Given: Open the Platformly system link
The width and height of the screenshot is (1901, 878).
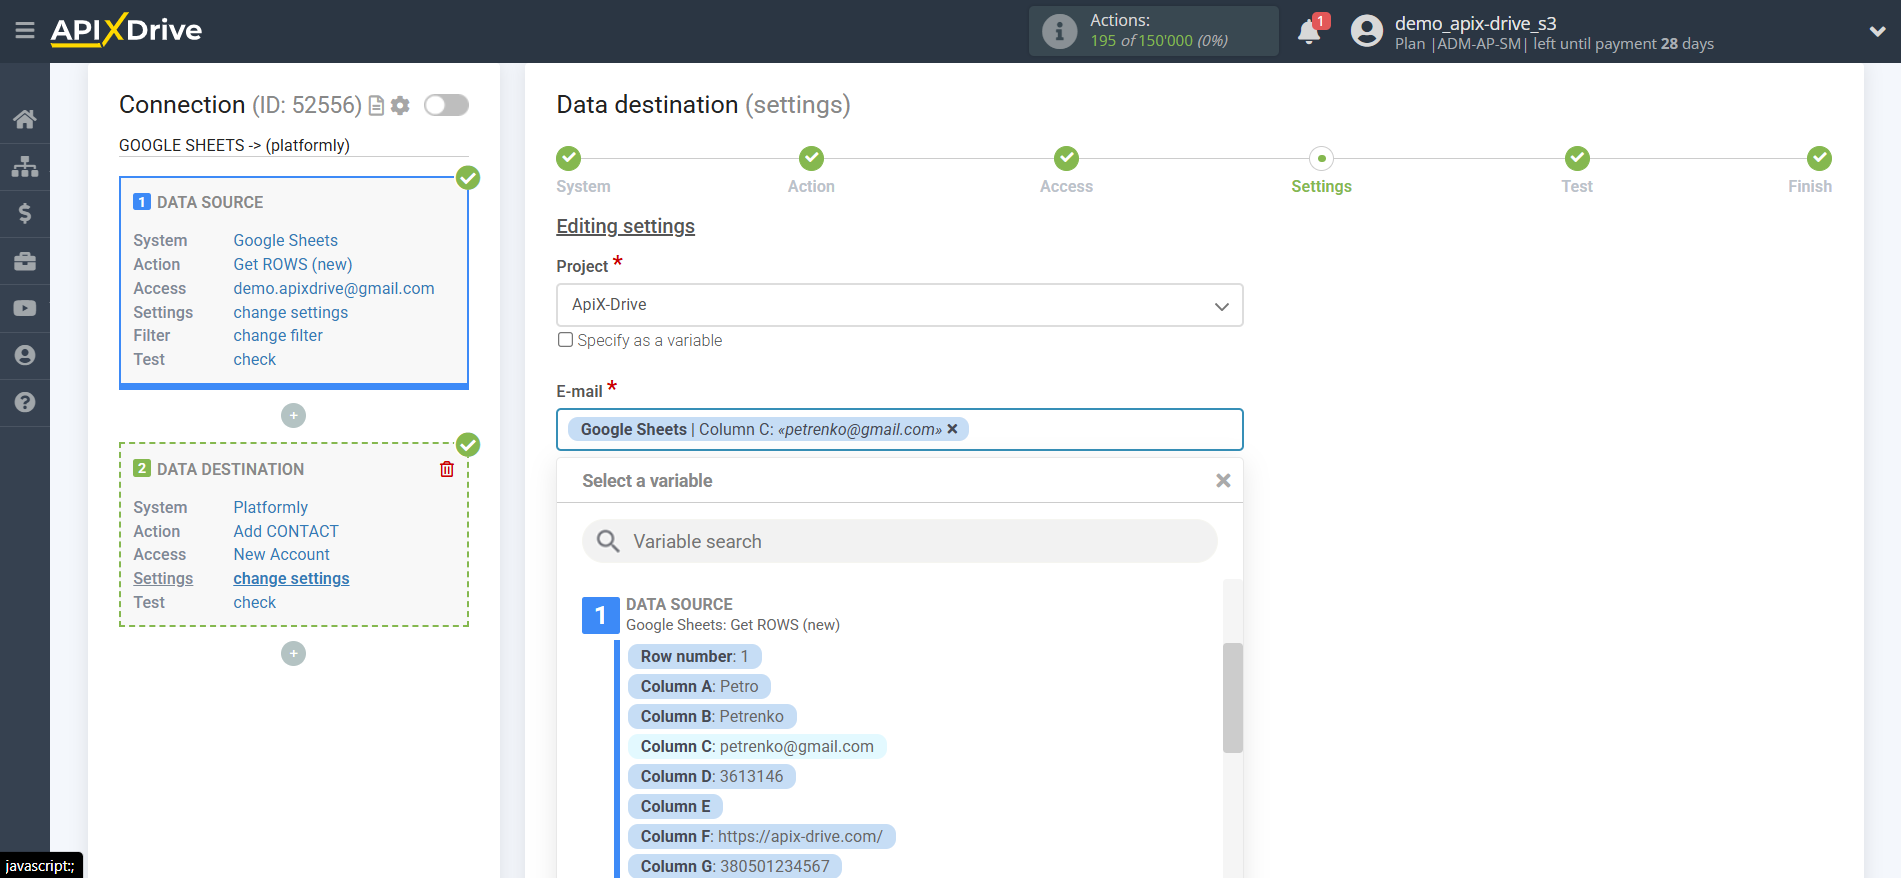Looking at the screenshot, I should coord(271,507).
